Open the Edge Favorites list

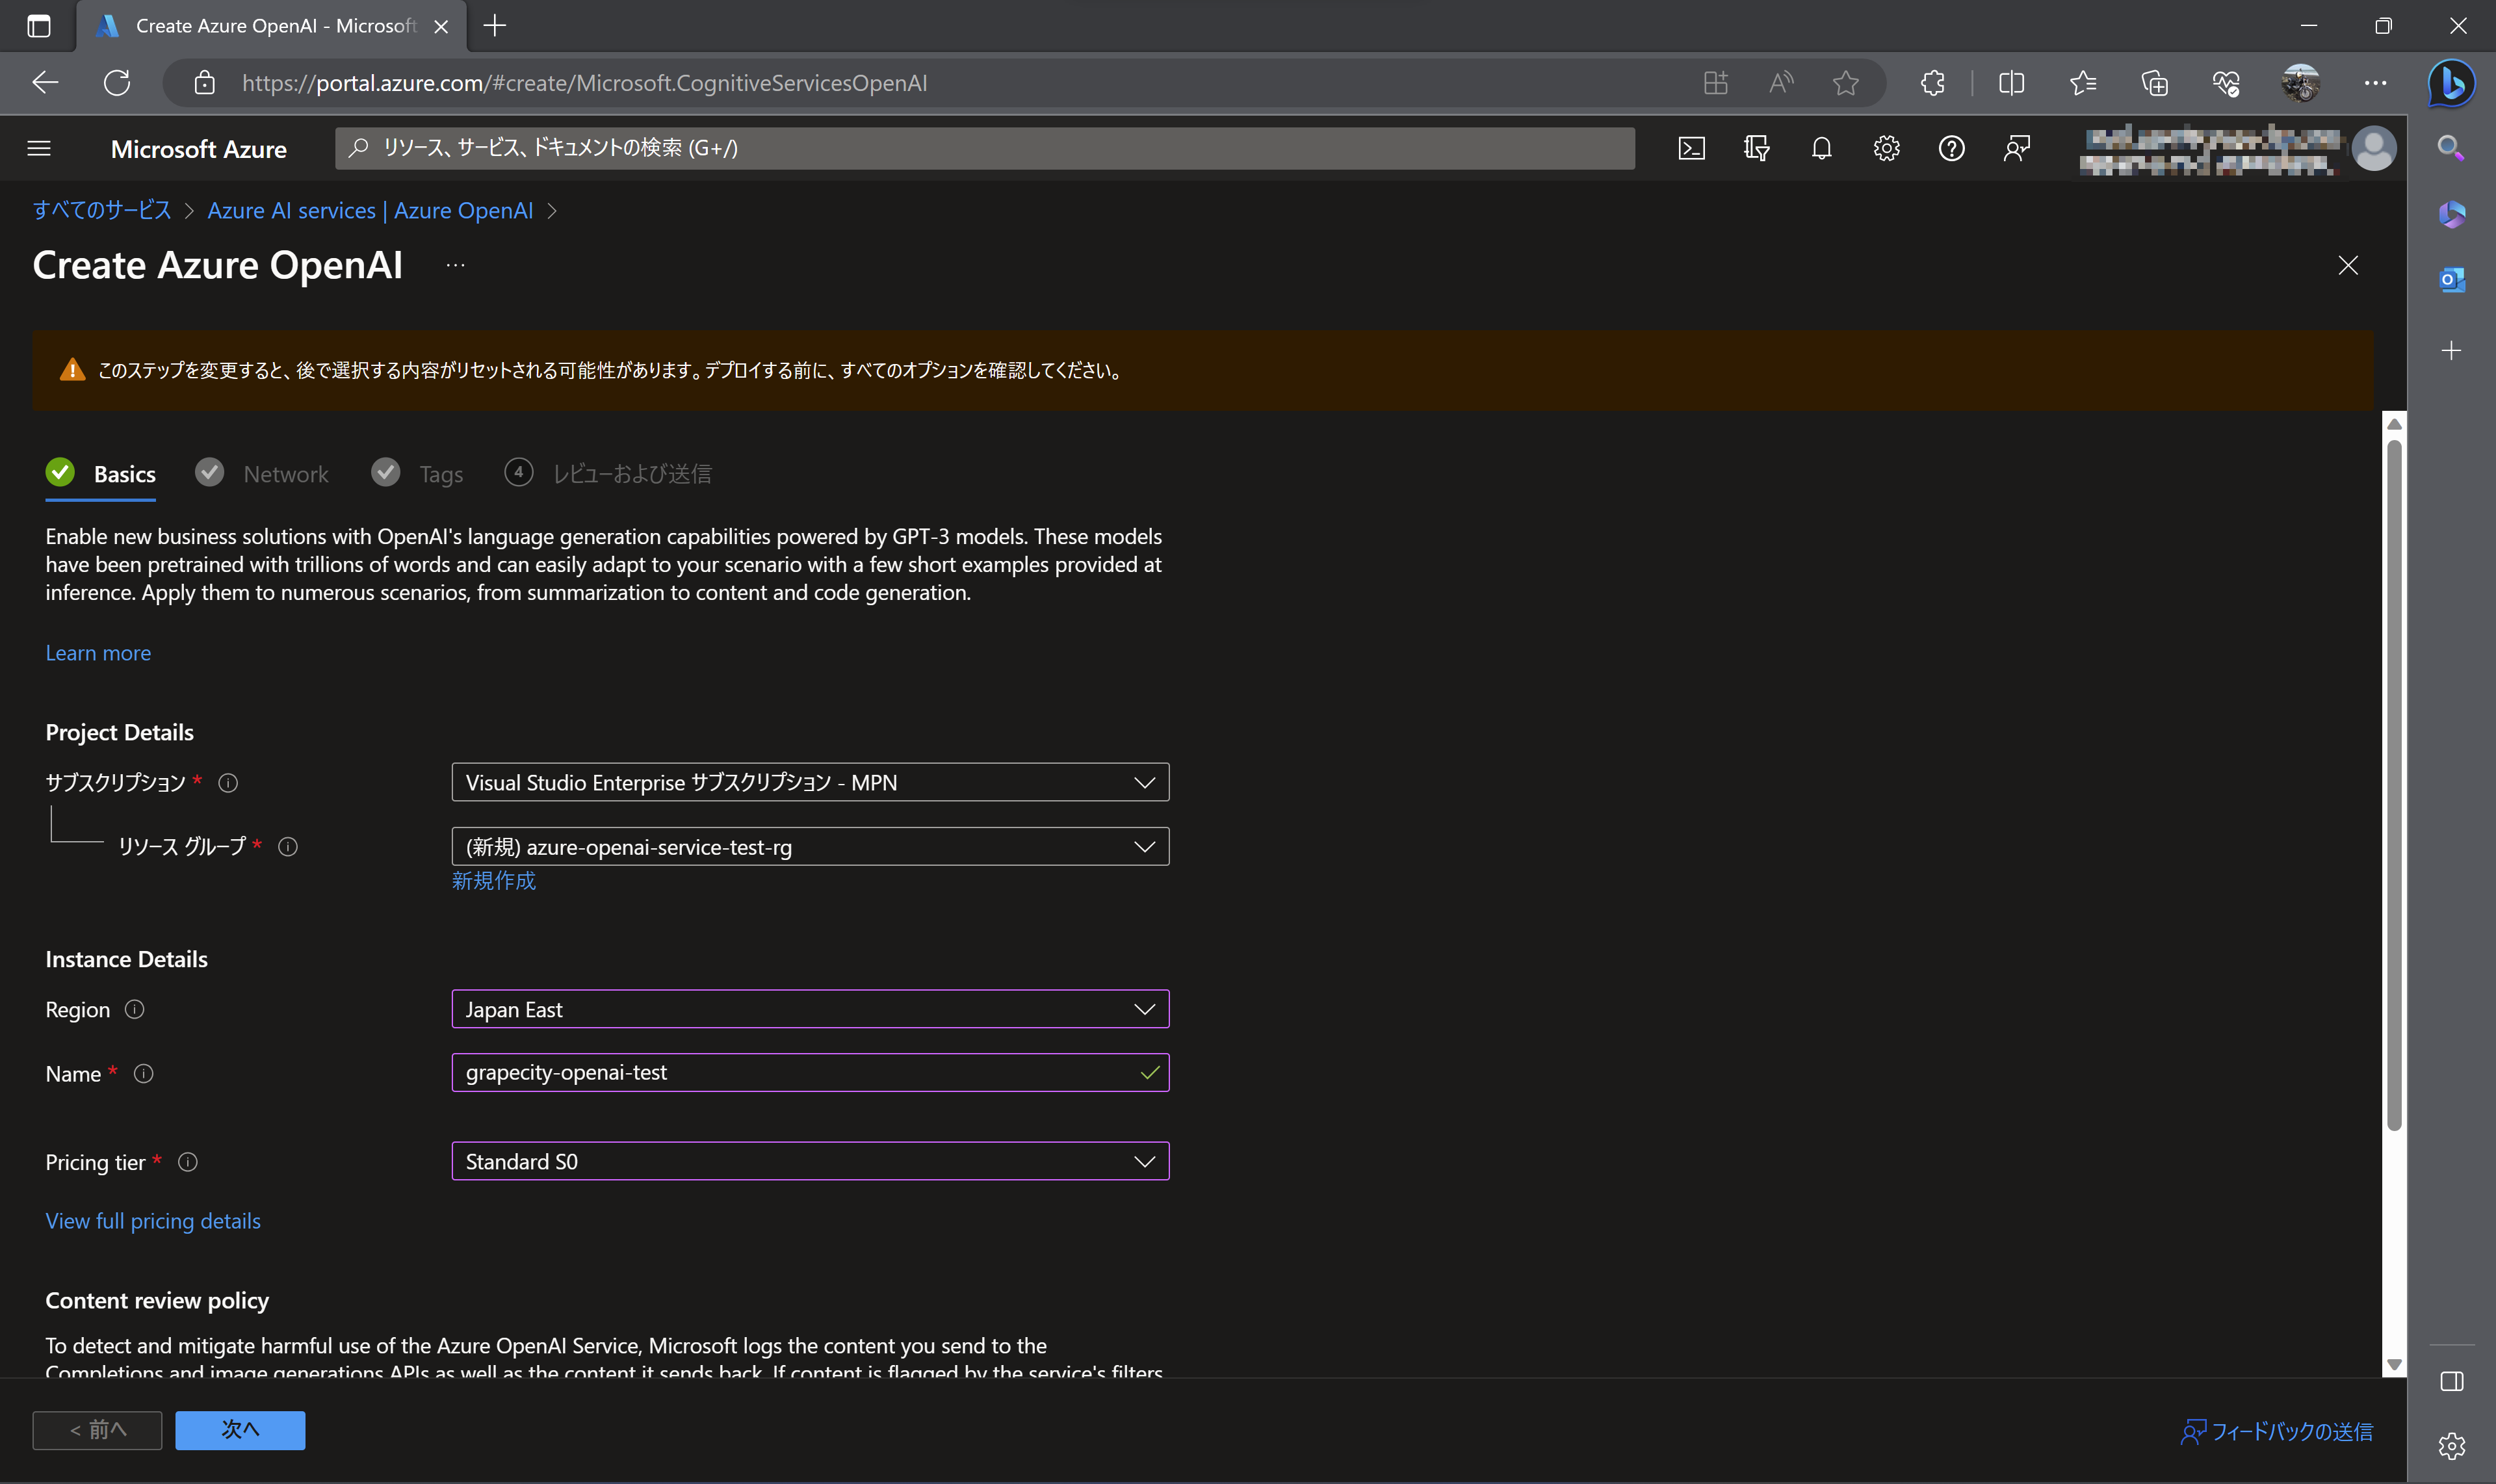pyautogui.click(x=2083, y=83)
